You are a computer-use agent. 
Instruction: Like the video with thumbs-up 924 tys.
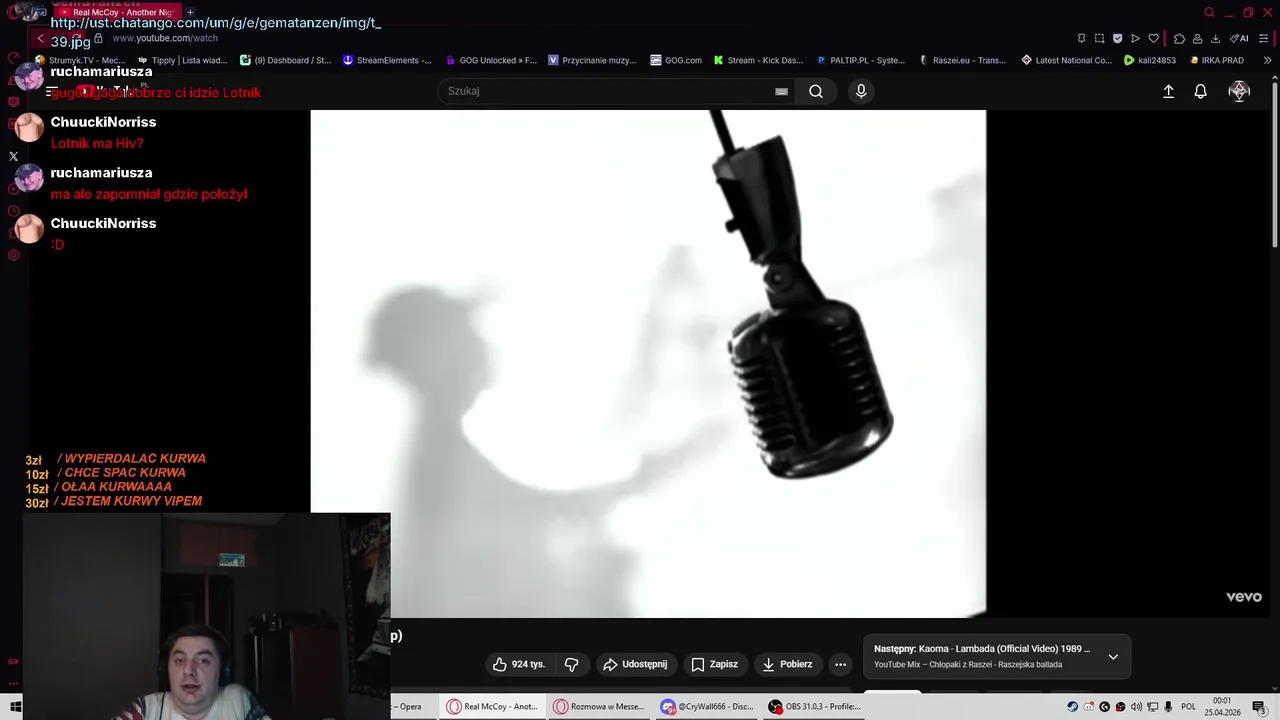coord(519,664)
